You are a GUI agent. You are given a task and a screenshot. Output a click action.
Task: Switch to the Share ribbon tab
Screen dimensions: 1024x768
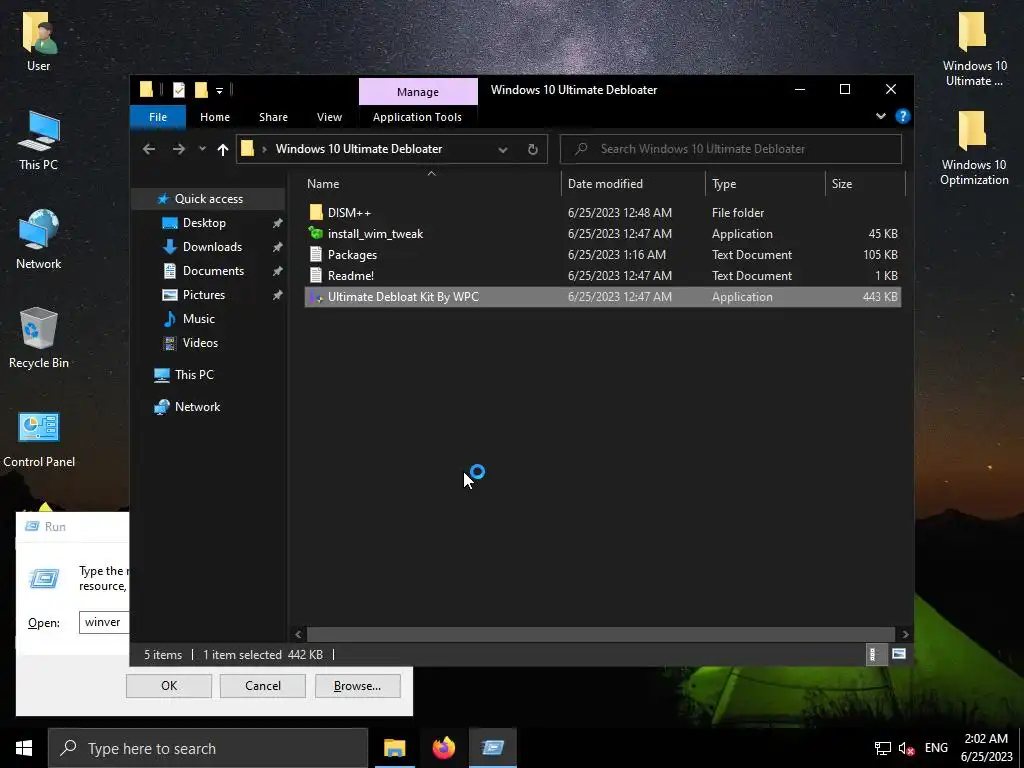[x=273, y=117]
